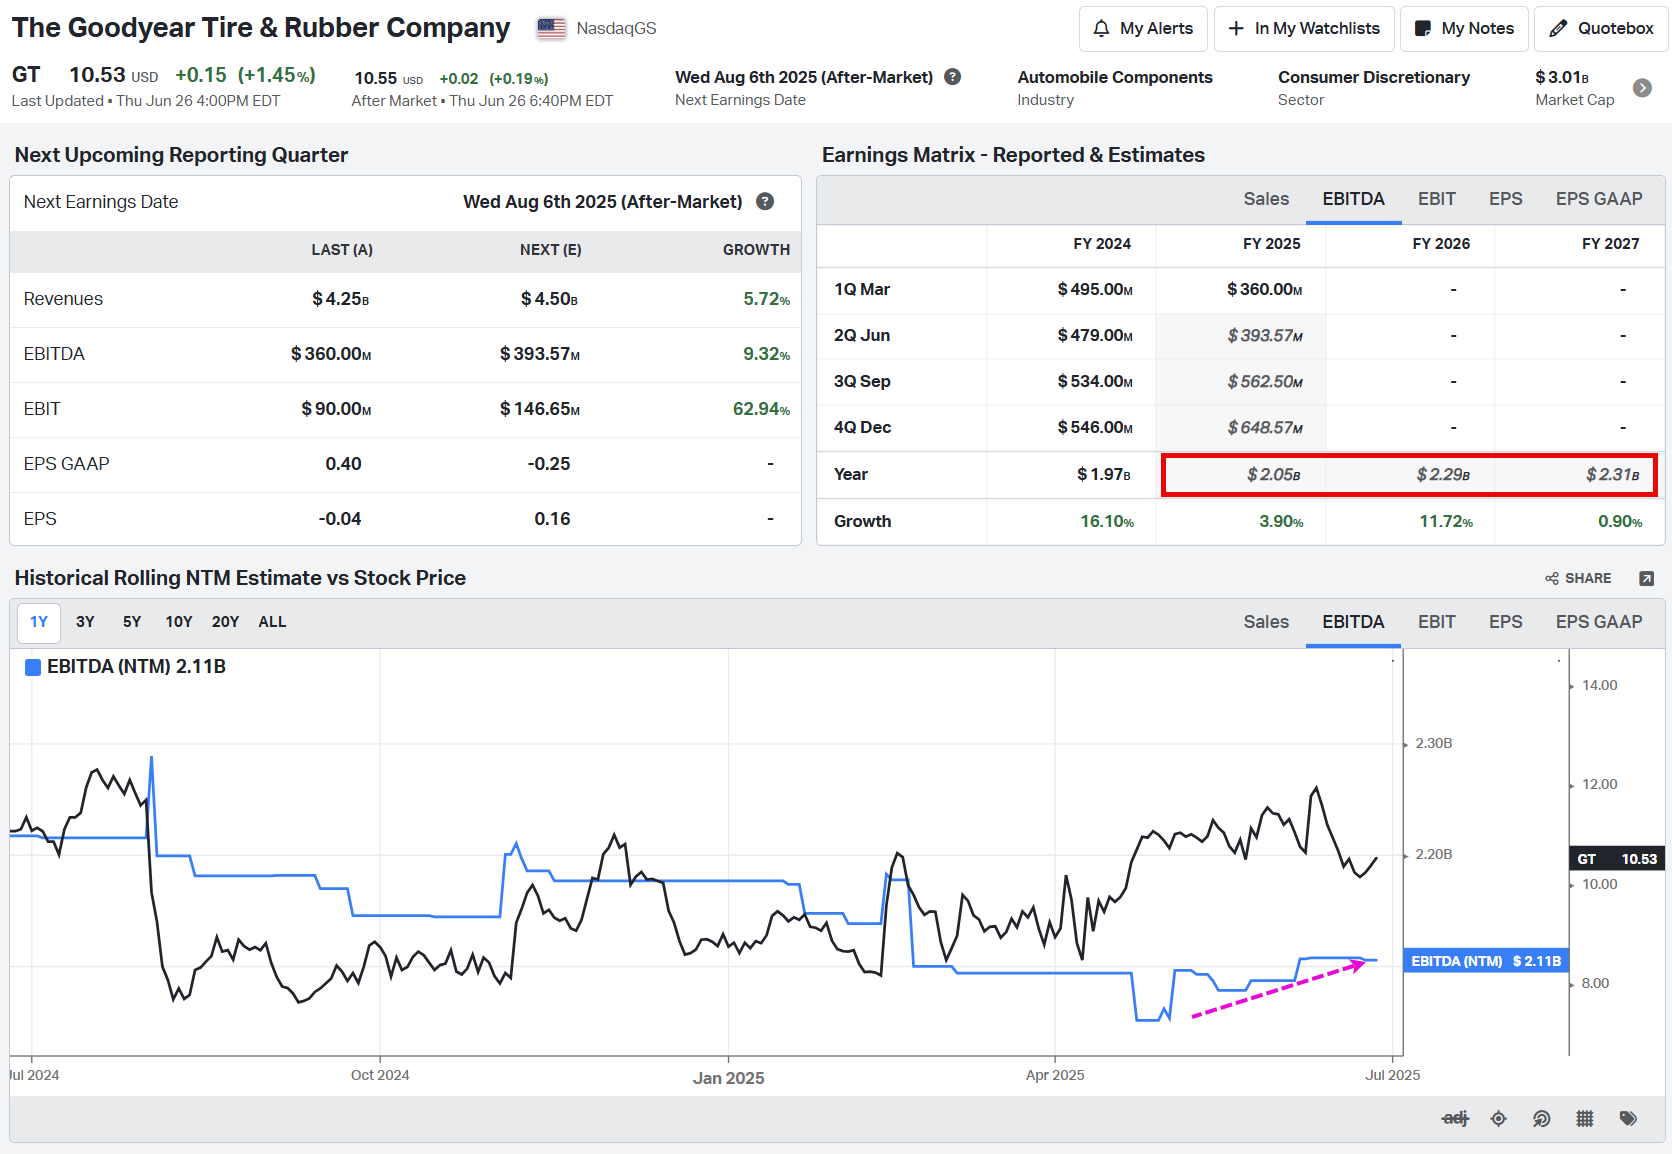The width and height of the screenshot is (1672, 1154).
Task: Select the ALL chart range
Action: tap(272, 622)
